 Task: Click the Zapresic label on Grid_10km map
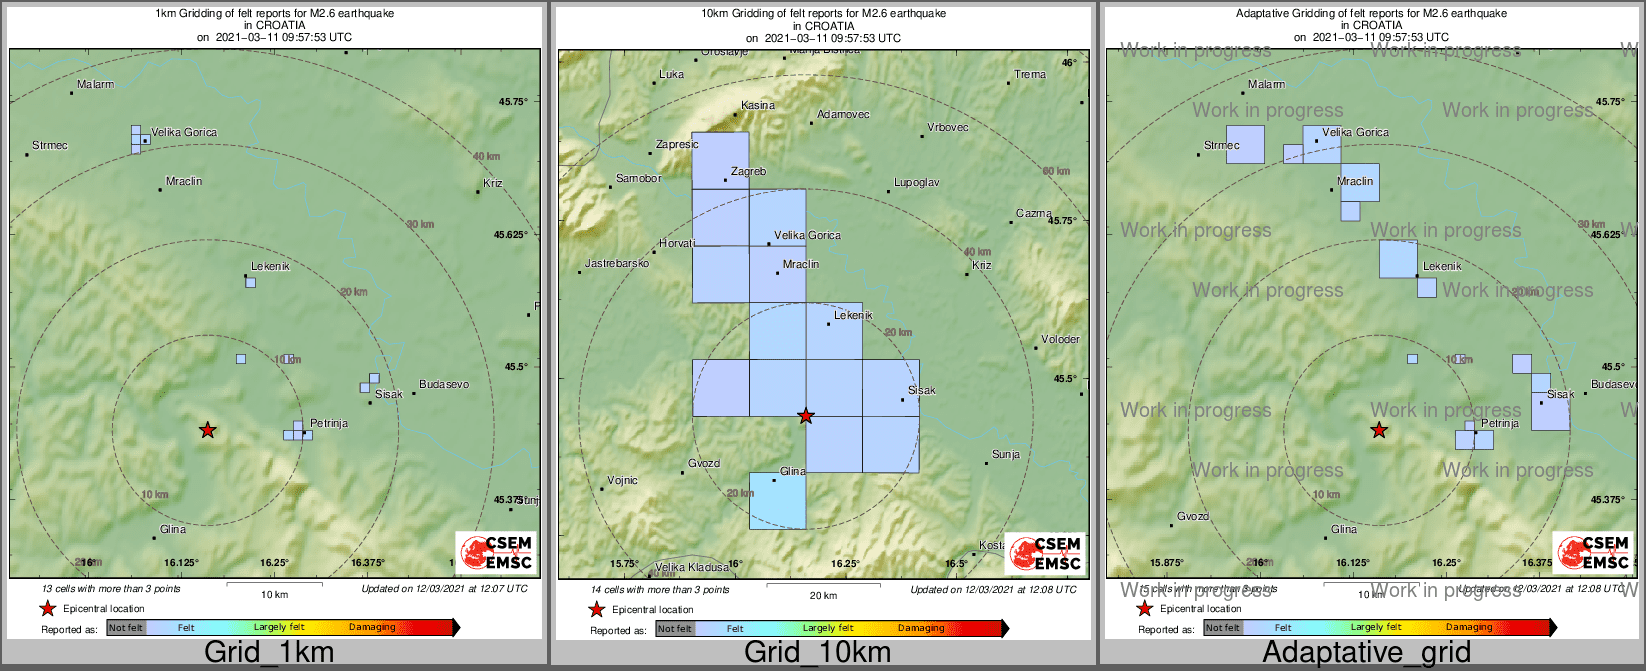(677, 144)
